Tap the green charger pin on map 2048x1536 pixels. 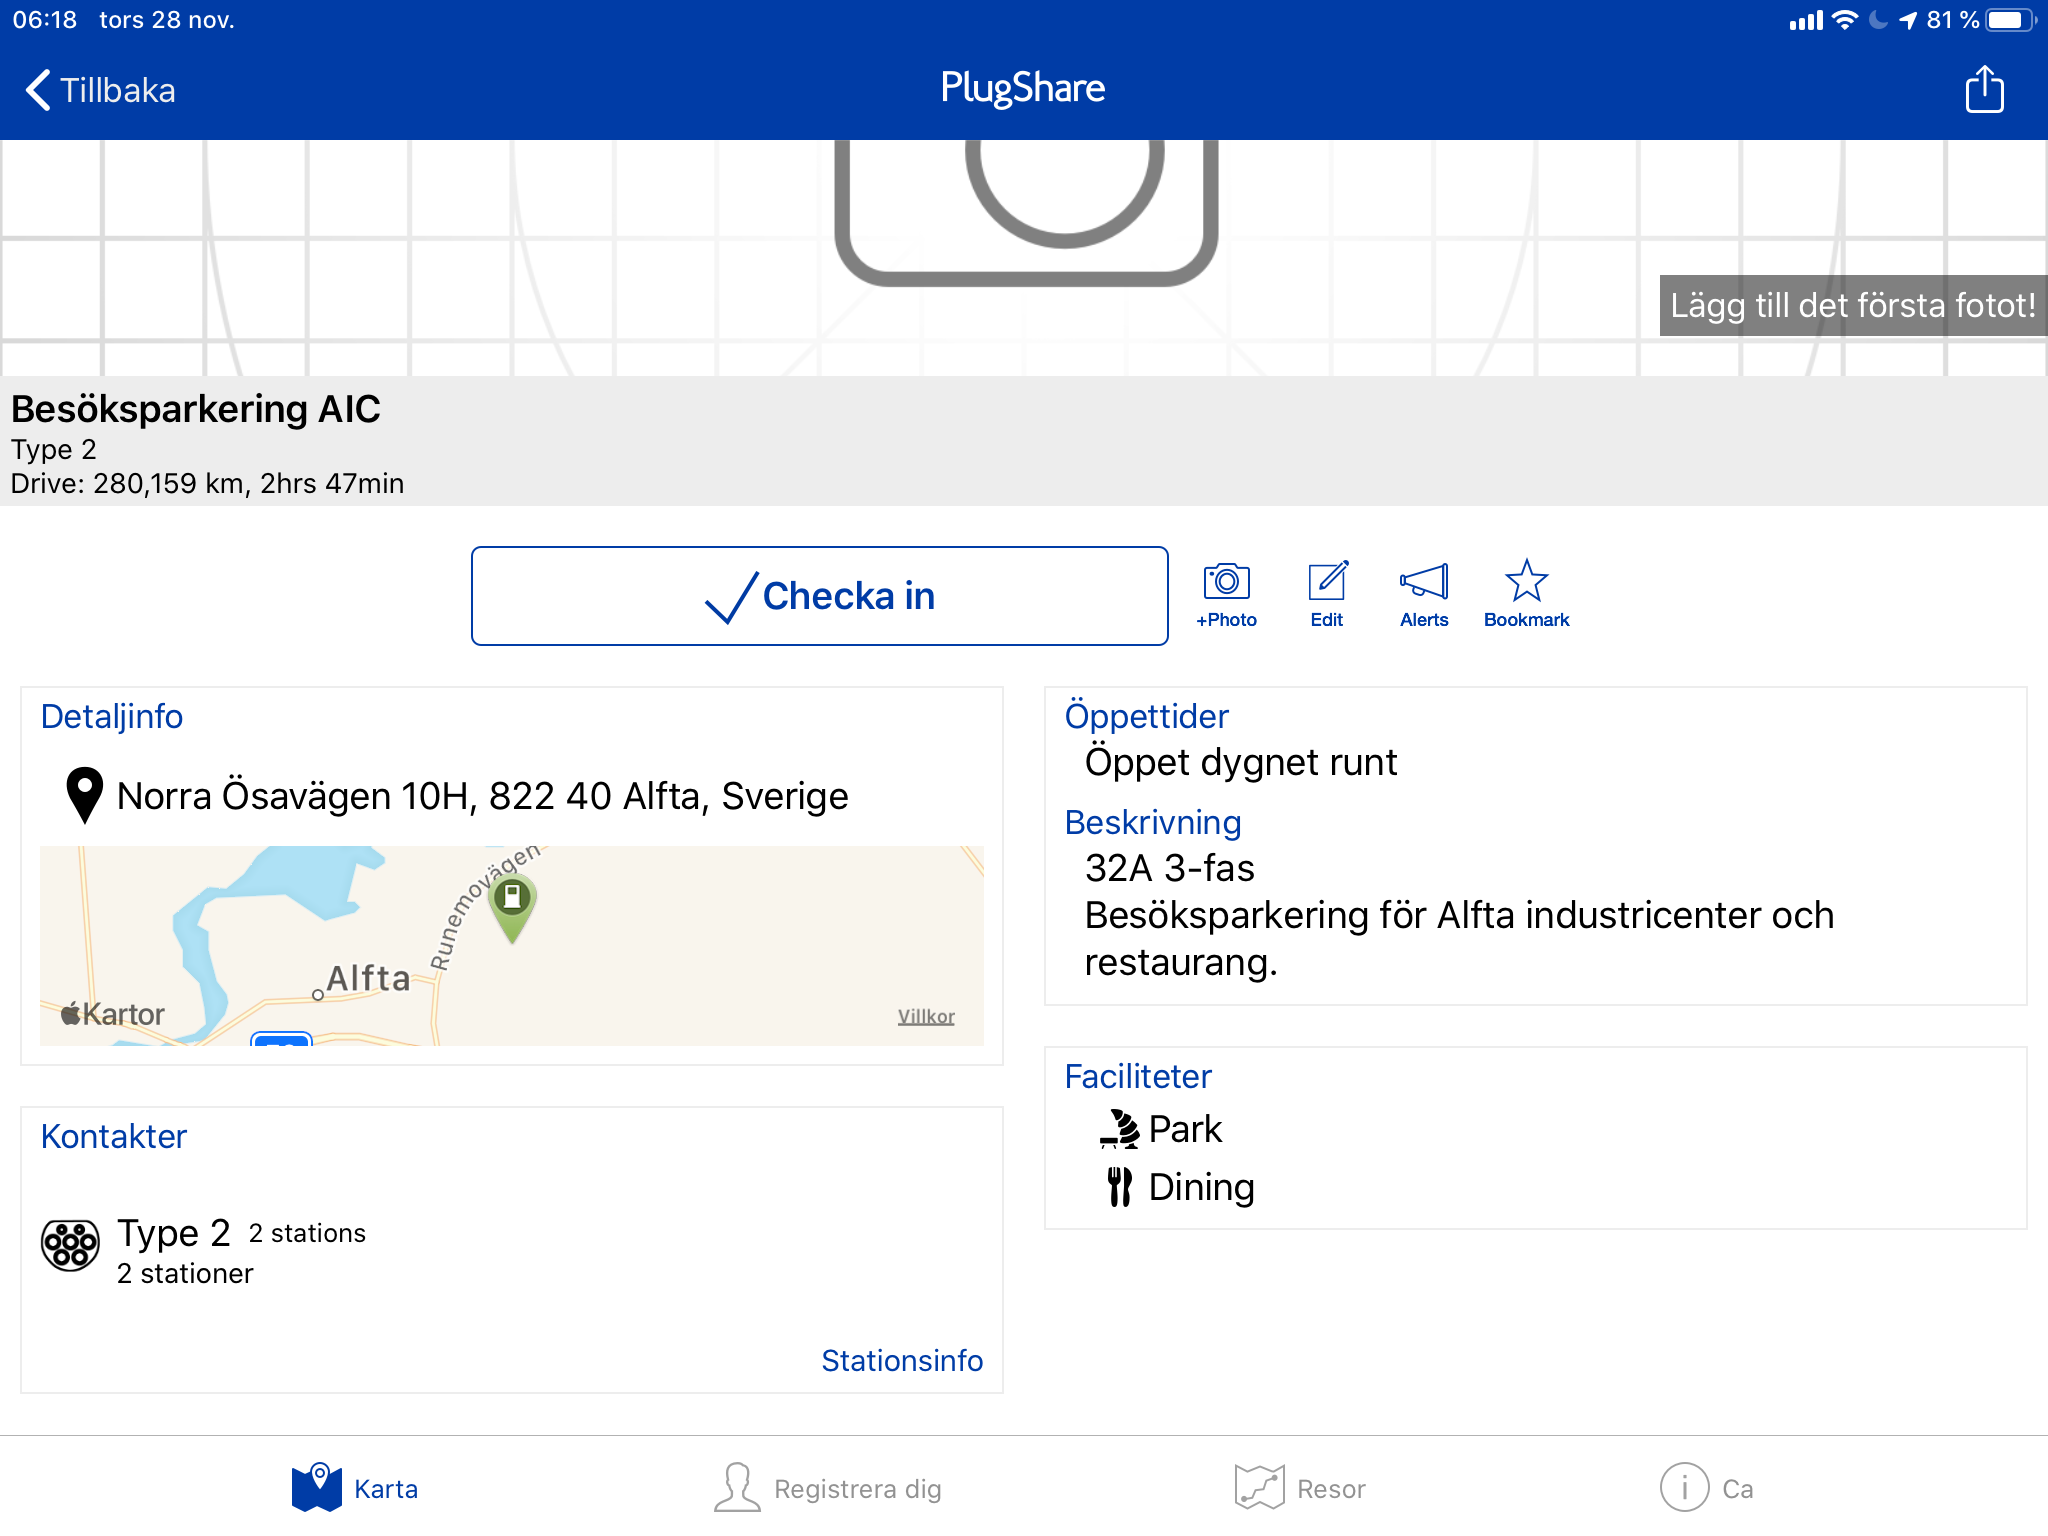tap(512, 907)
